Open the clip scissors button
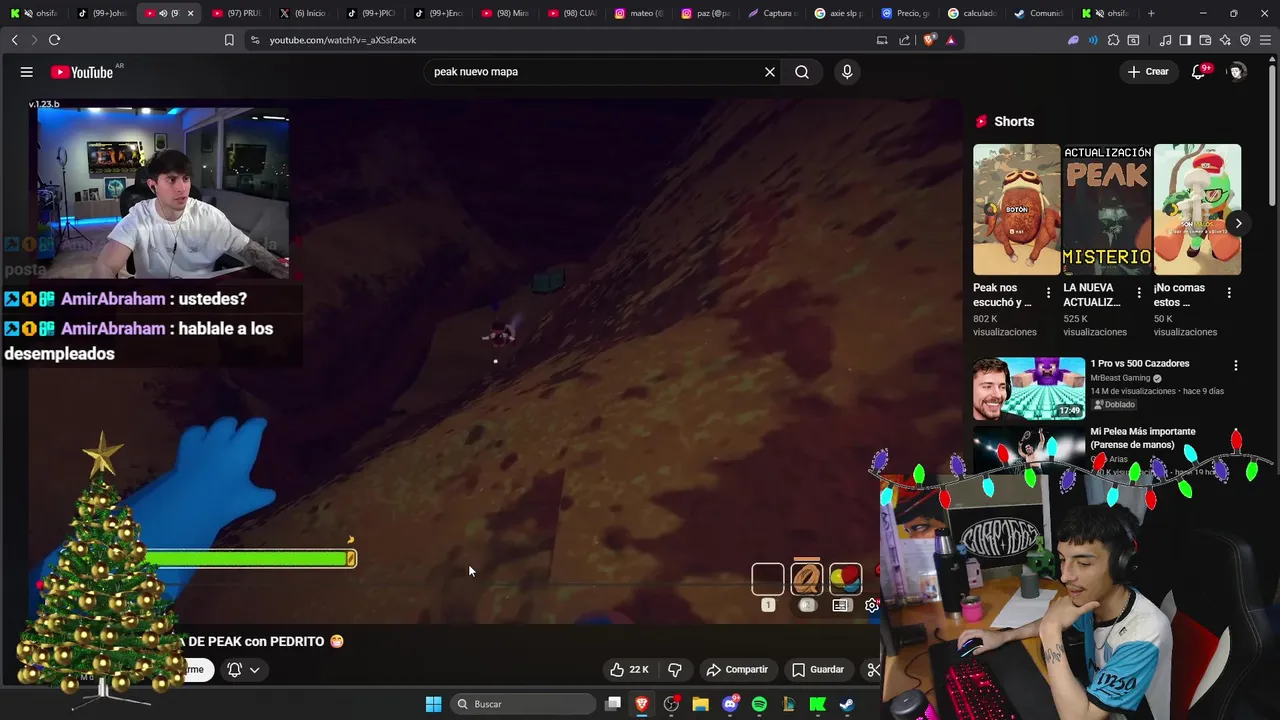The height and width of the screenshot is (720, 1280). click(x=873, y=670)
